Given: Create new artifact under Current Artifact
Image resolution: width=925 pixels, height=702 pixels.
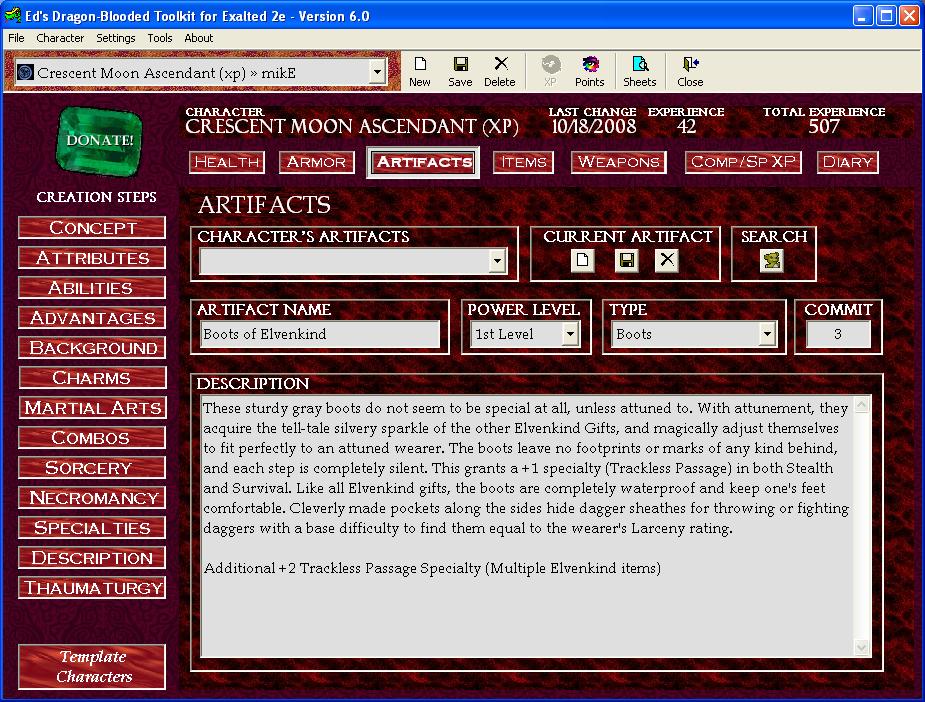Looking at the screenshot, I should pyautogui.click(x=583, y=261).
